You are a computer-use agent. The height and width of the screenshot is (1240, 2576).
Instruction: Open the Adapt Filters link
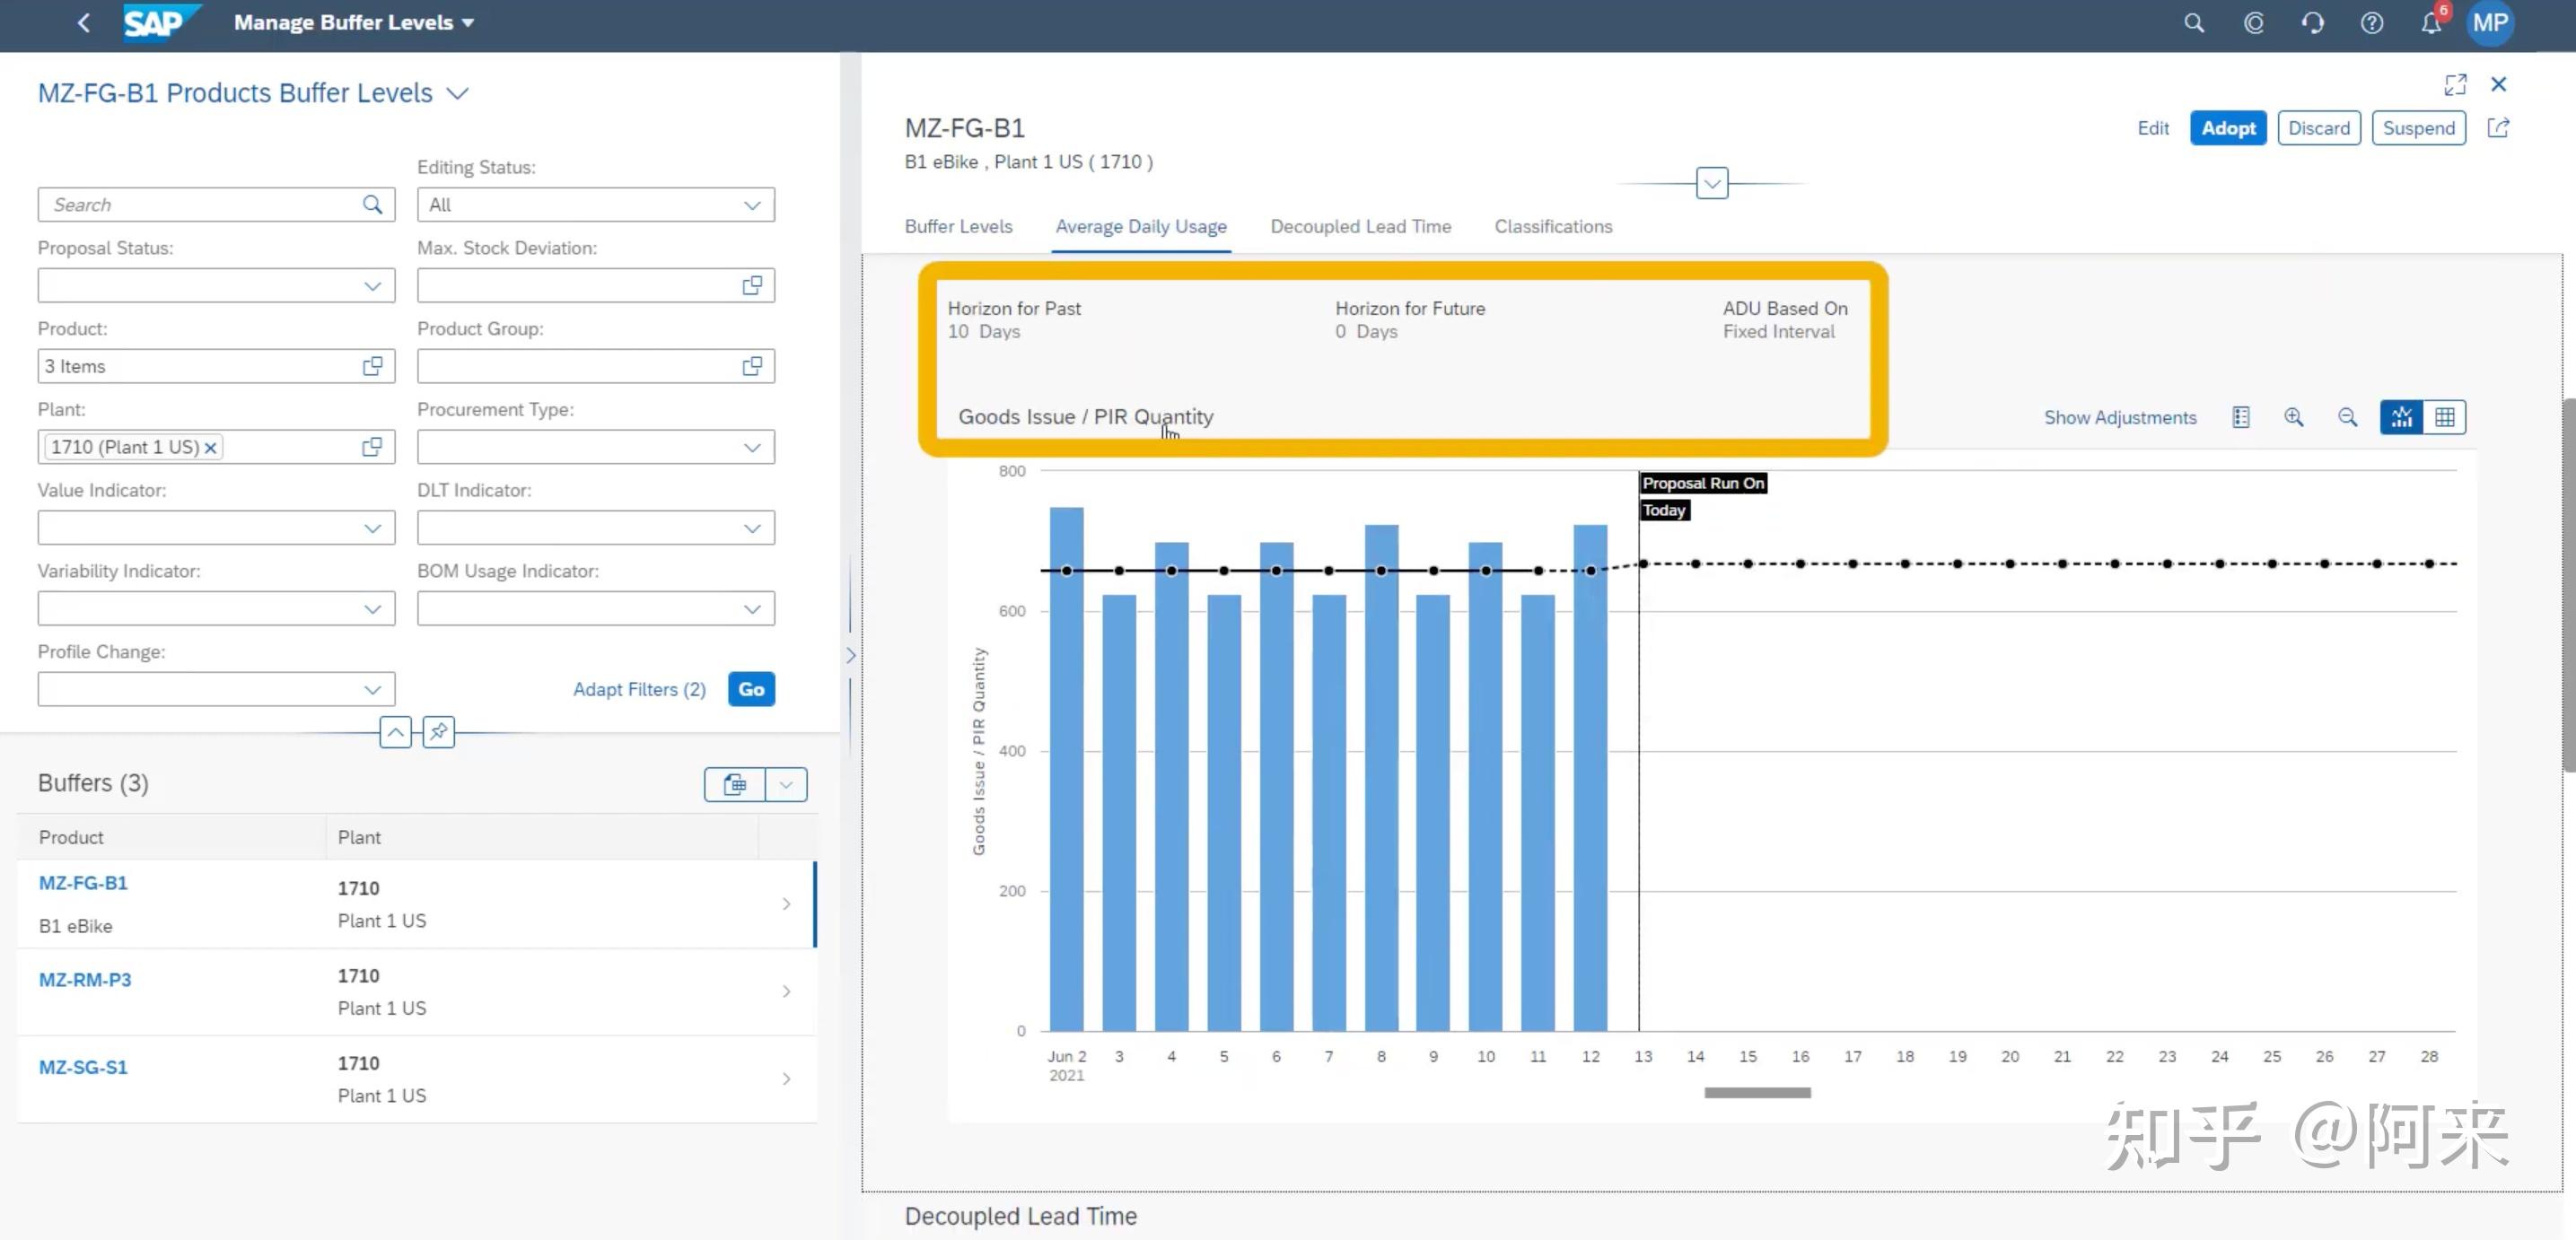pos(638,689)
